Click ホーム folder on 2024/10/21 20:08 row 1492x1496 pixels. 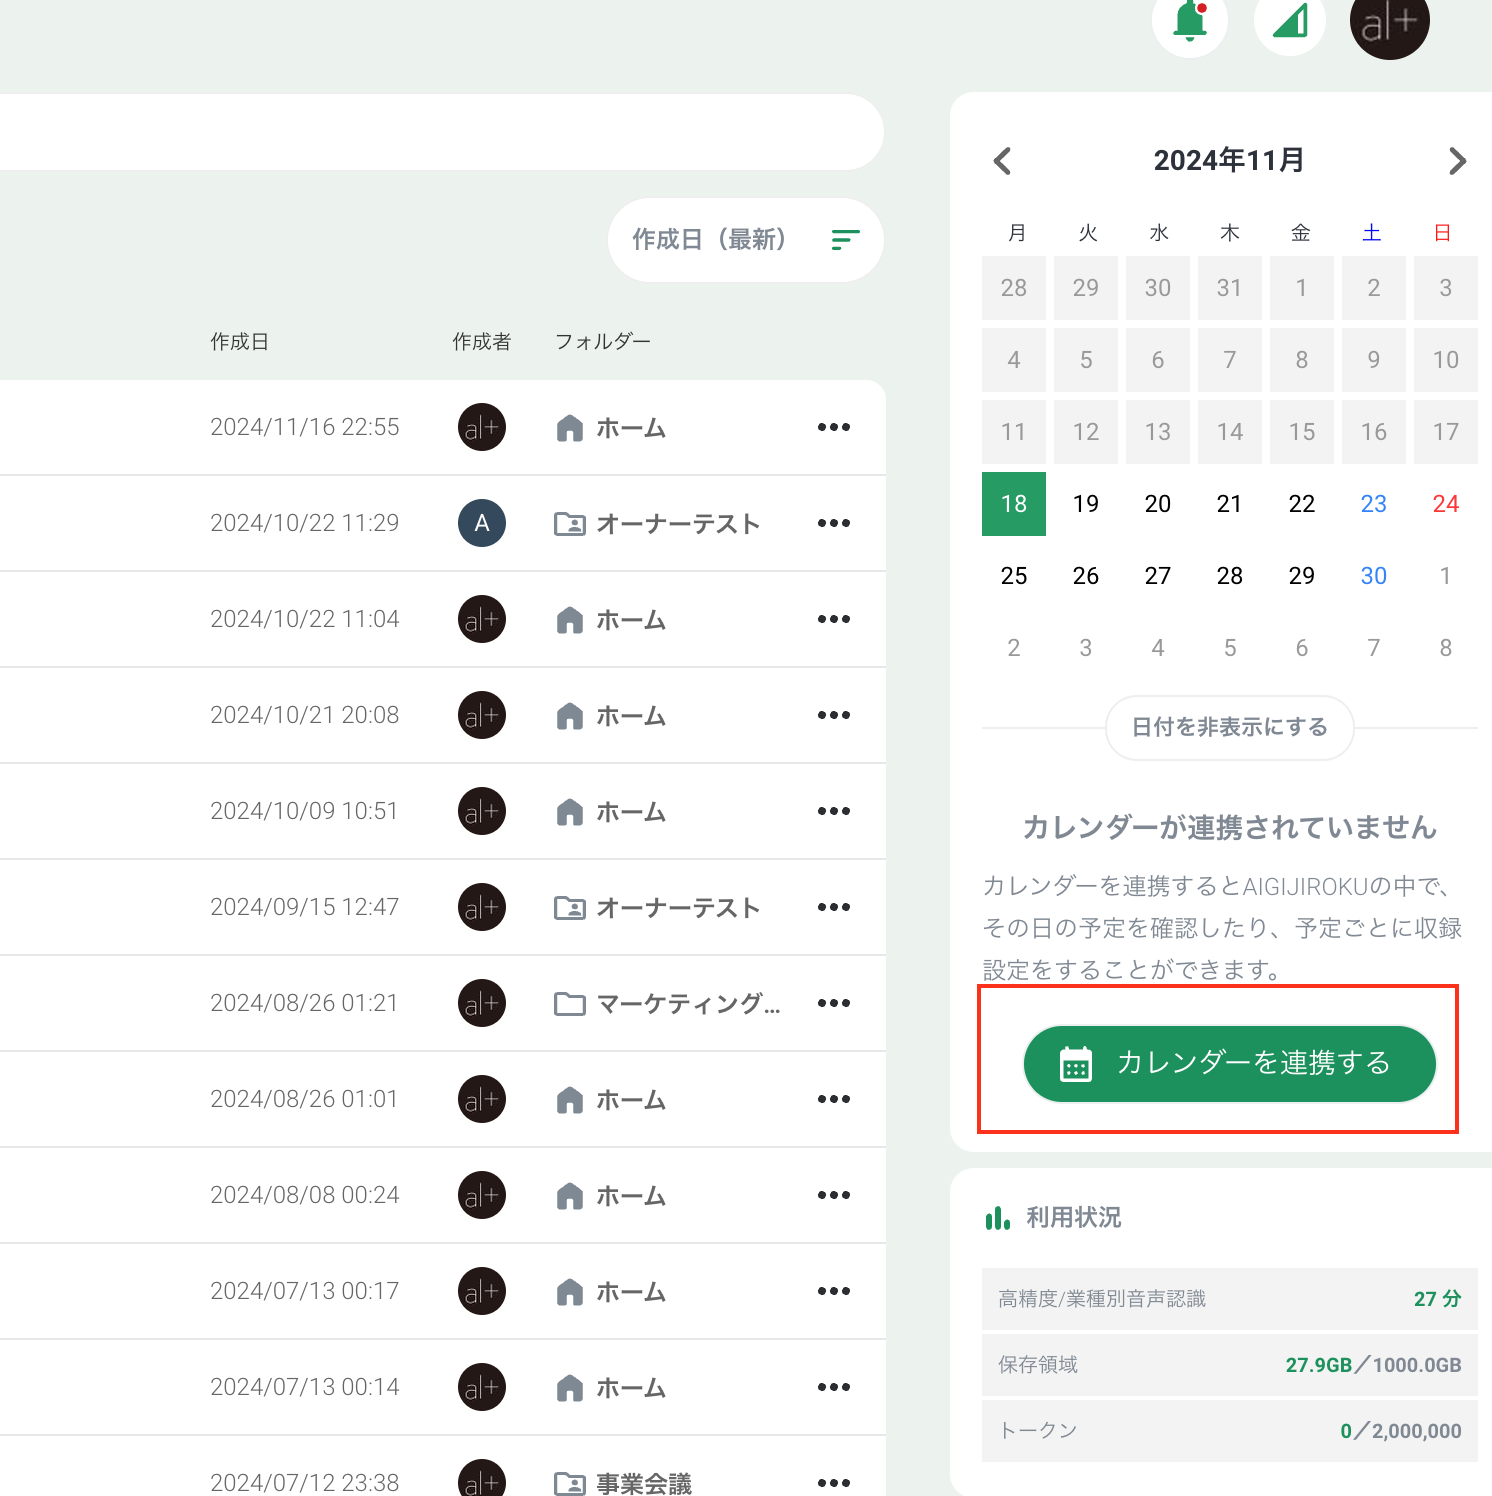tap(611, 716)
